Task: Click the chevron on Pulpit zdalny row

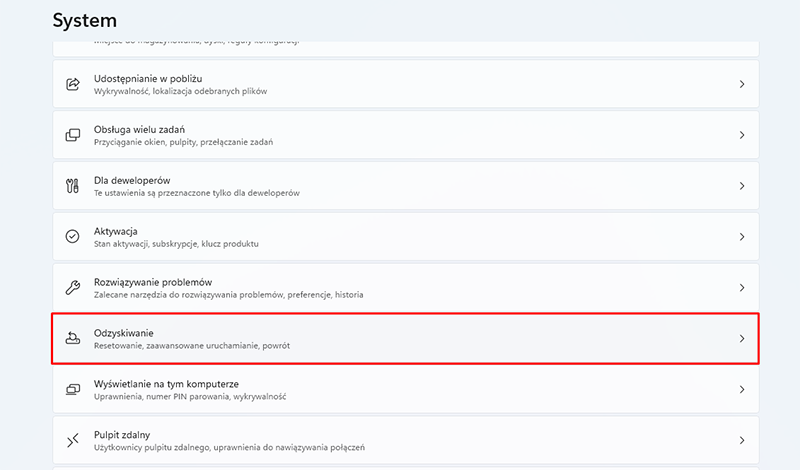Action: pyautogui.click(x=742, y=440)
